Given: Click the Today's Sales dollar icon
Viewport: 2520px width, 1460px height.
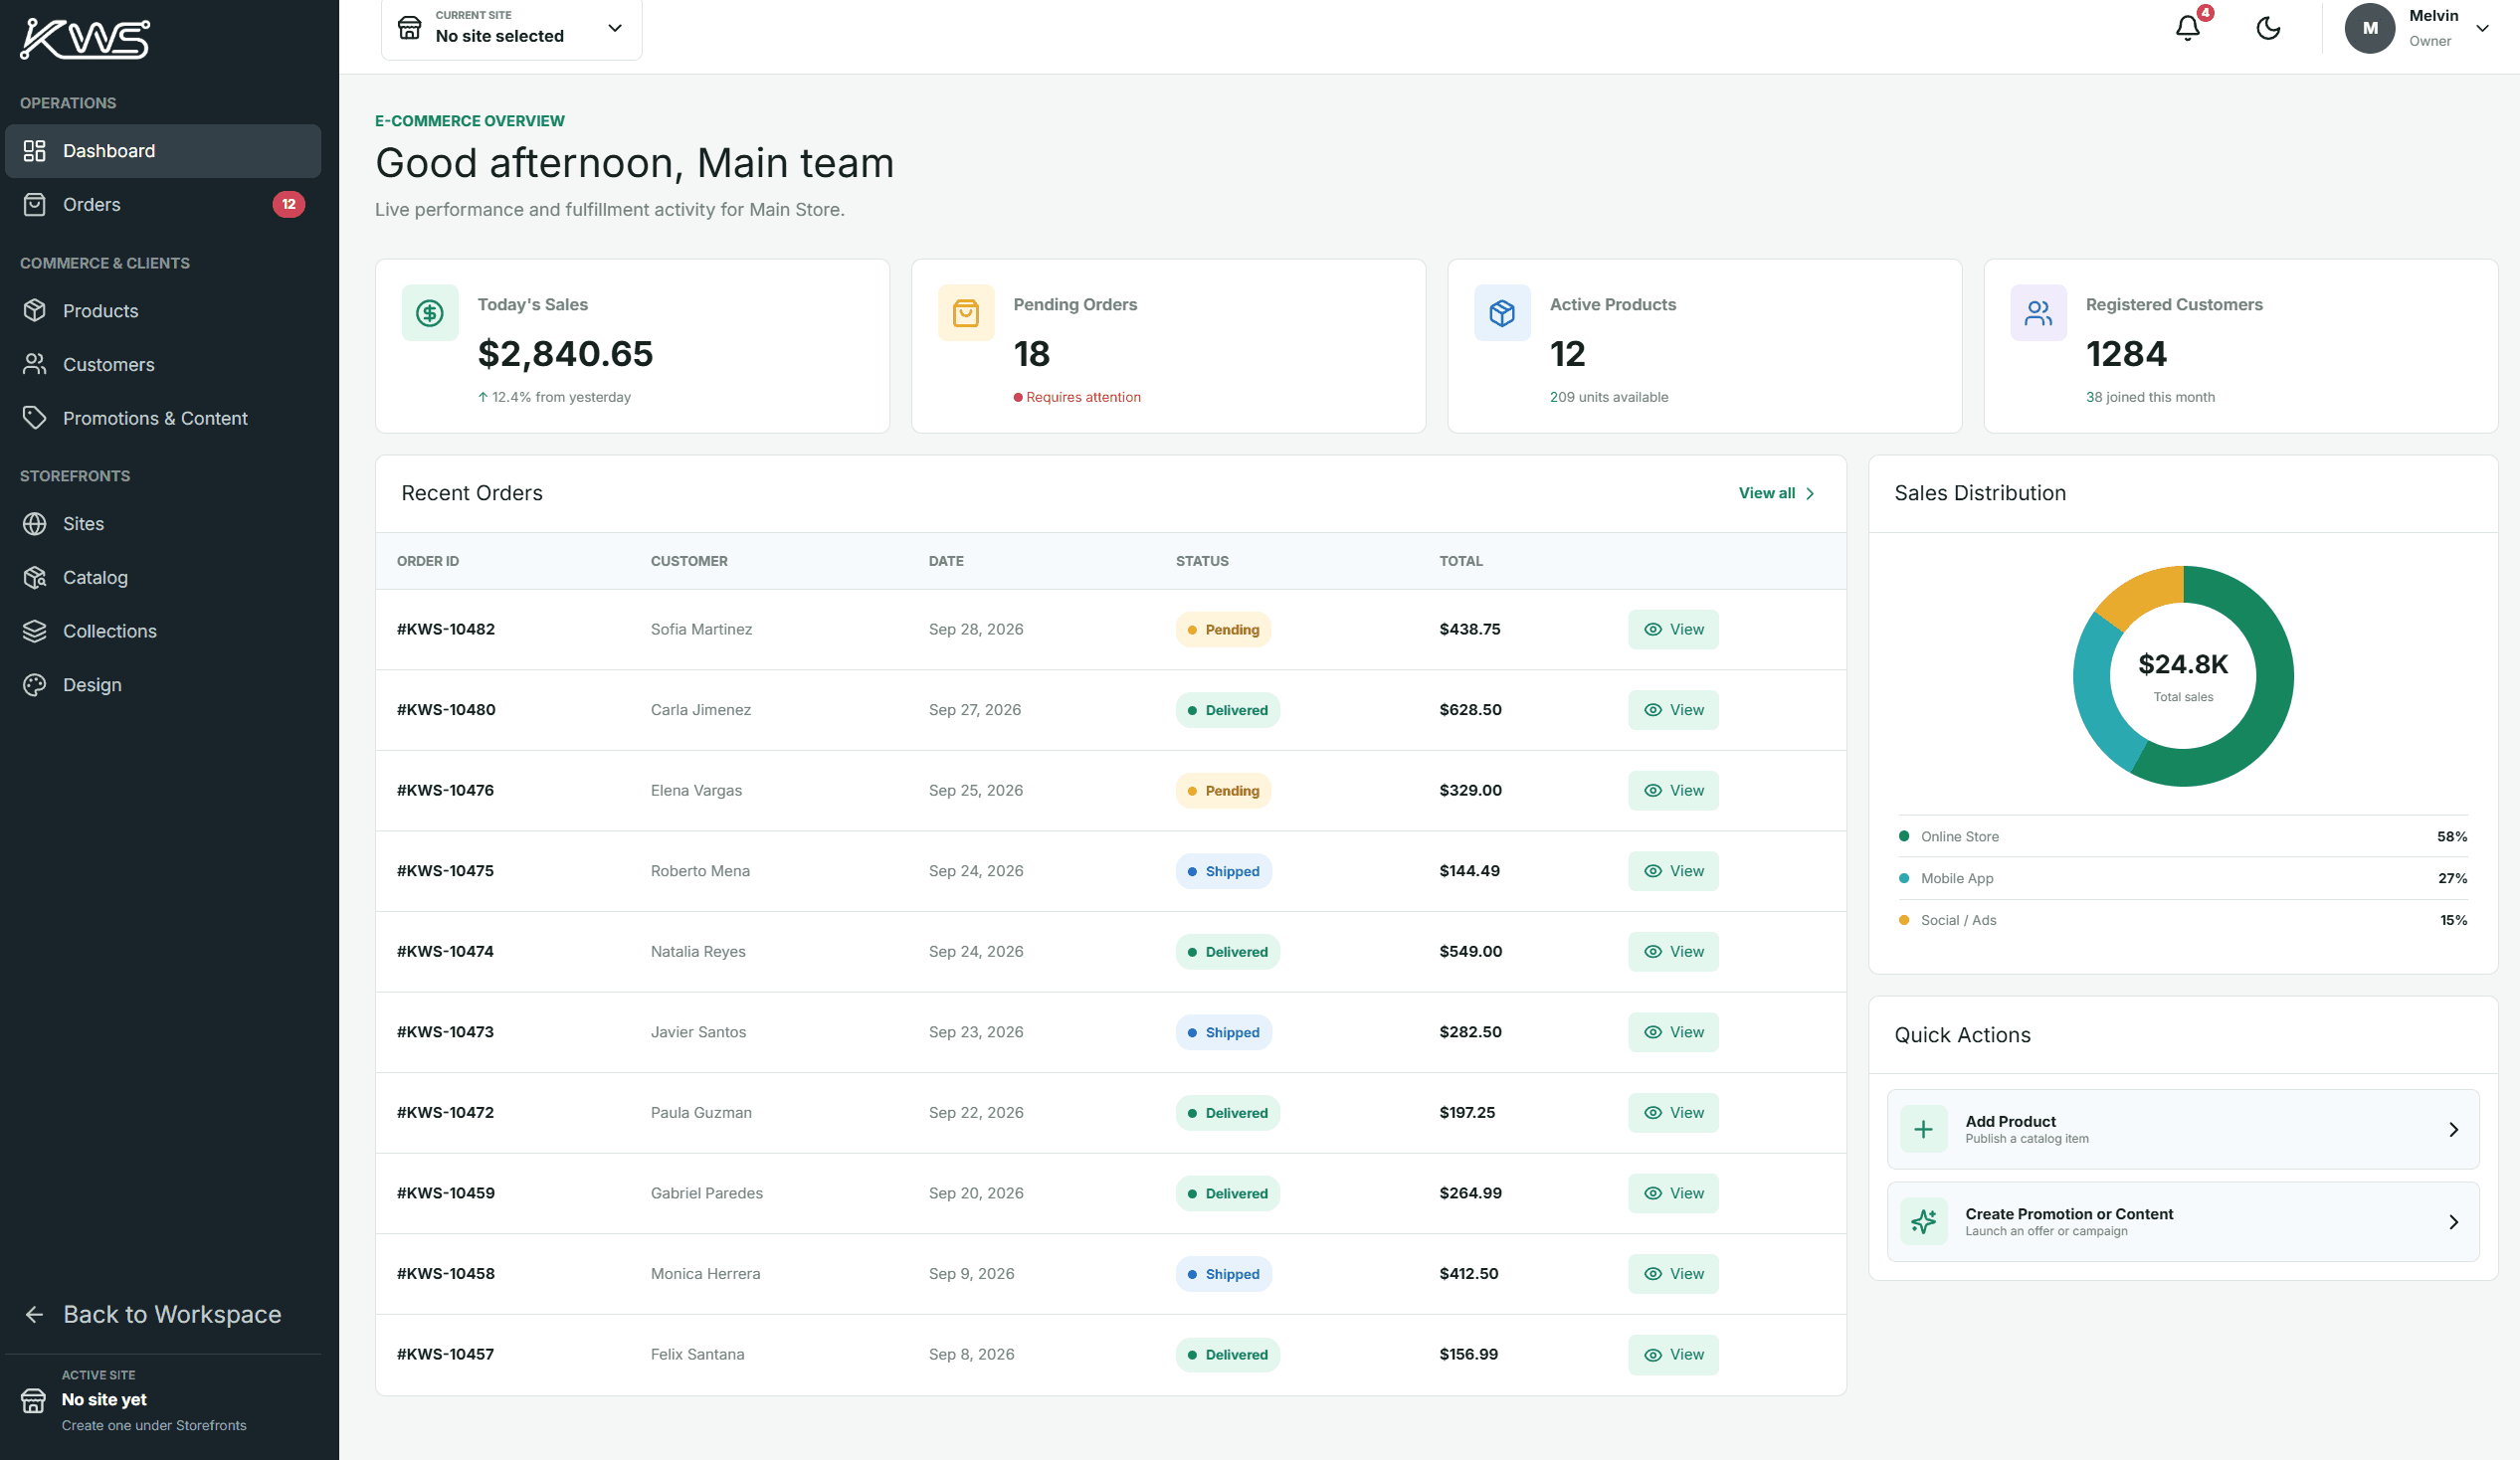Looking at the screenshot, I should coord(430,313).
